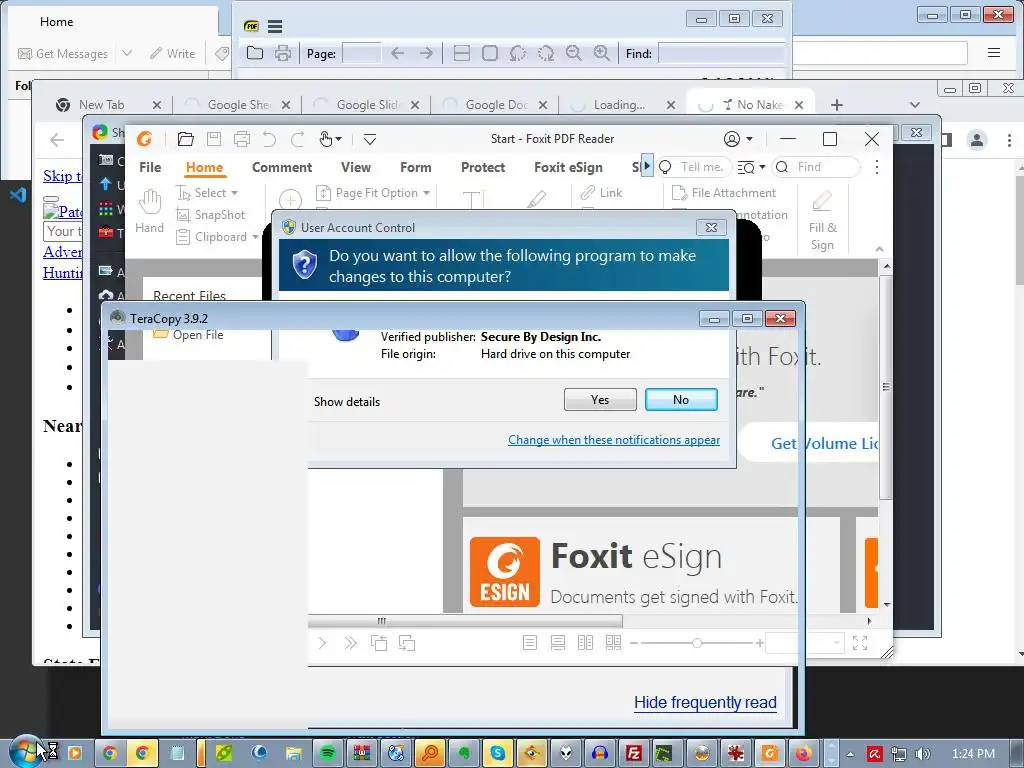Close the Google Docs Chrome tab
This screenshot has height=768, width=1024.
542,104
